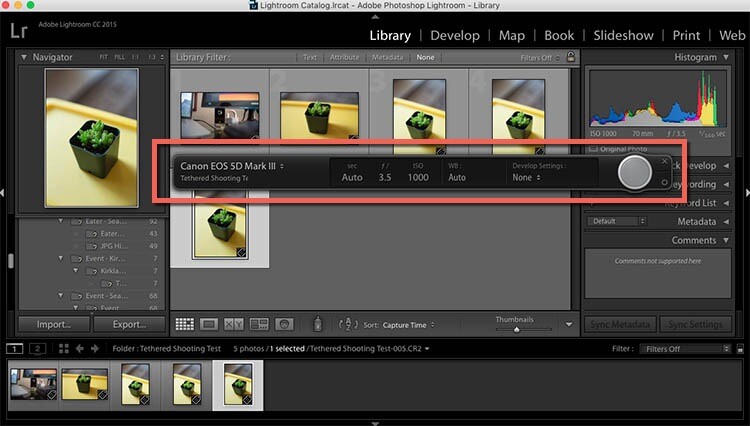Switch to Grid view in toolbar
Viewport: 750px width, 426px height.
(184, 324)
